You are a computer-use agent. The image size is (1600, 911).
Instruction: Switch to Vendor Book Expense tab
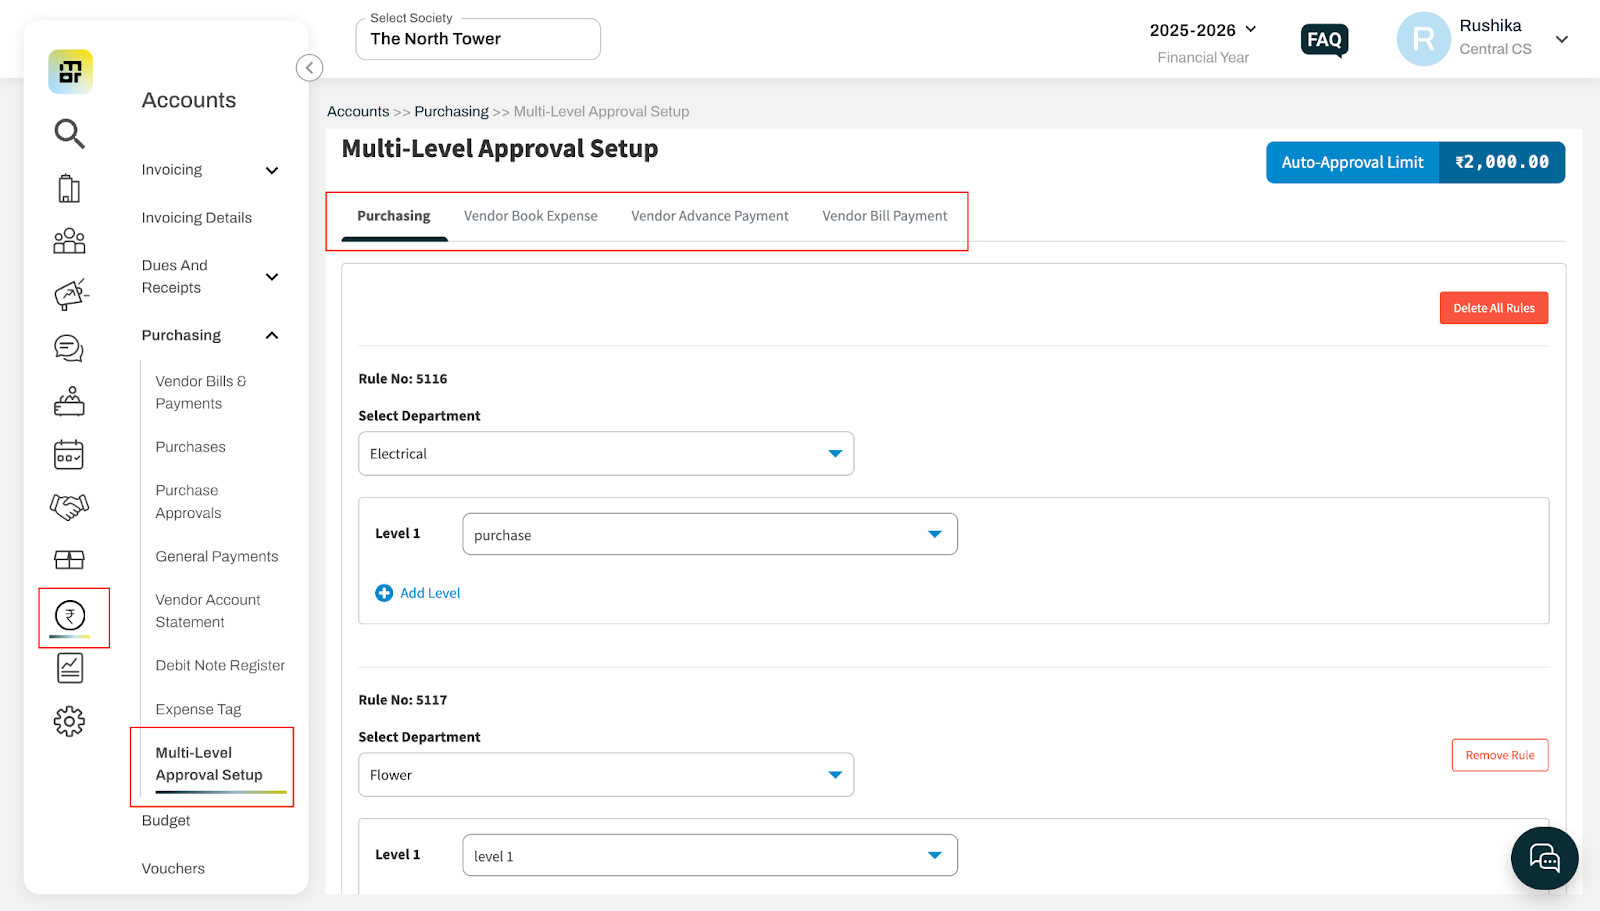pos(530,216)
